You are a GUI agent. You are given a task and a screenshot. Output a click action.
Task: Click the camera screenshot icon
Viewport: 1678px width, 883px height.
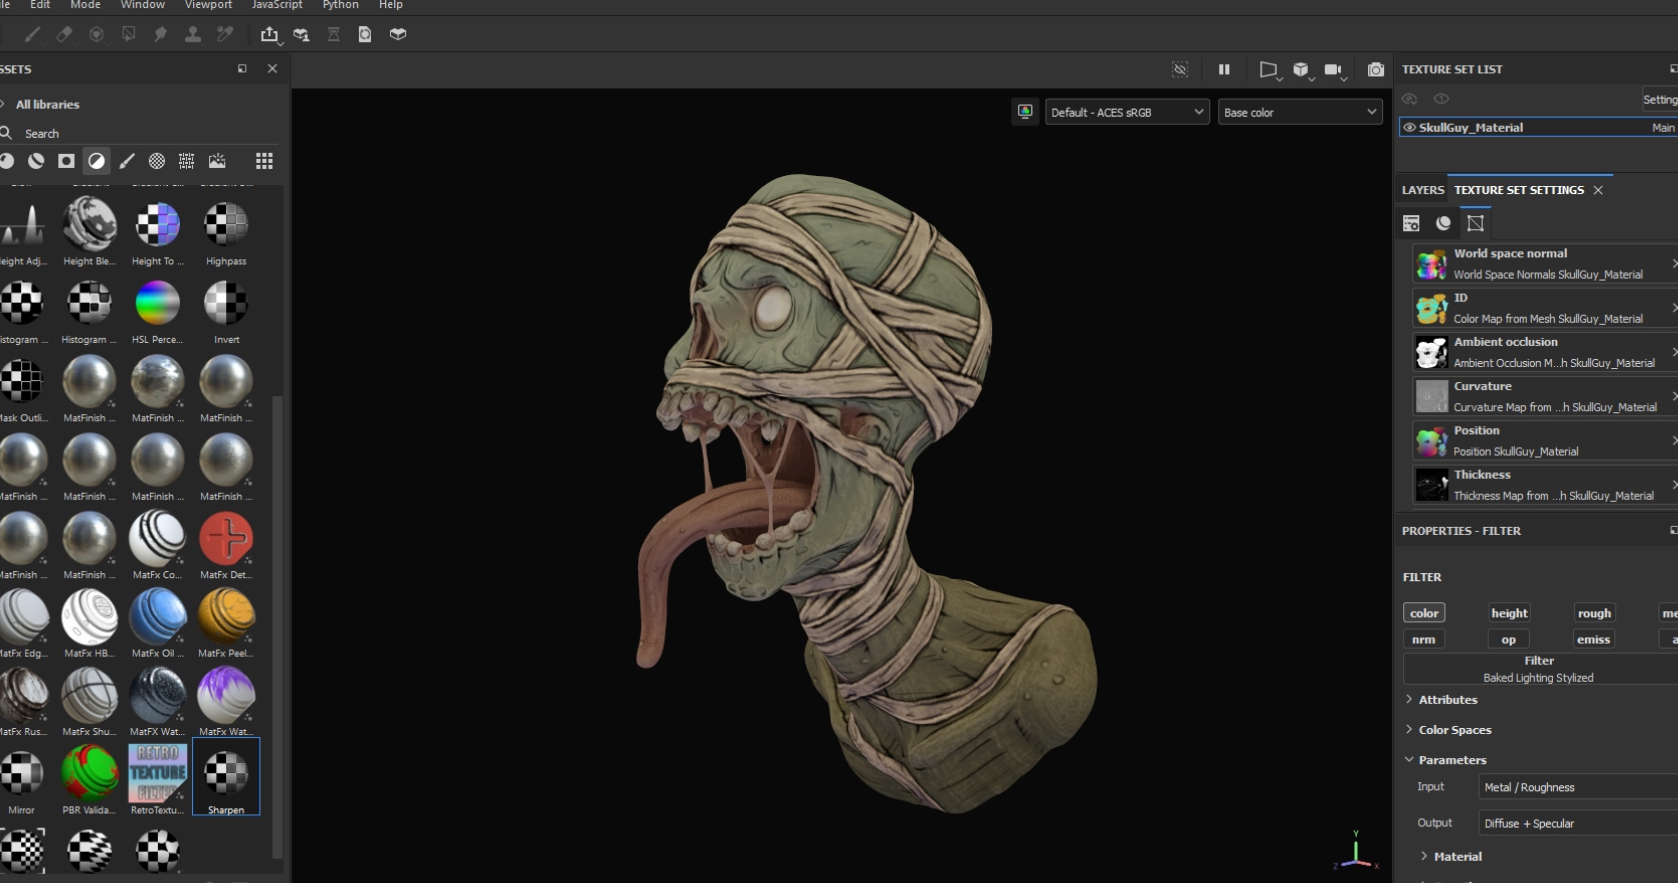coord(1376,69)
